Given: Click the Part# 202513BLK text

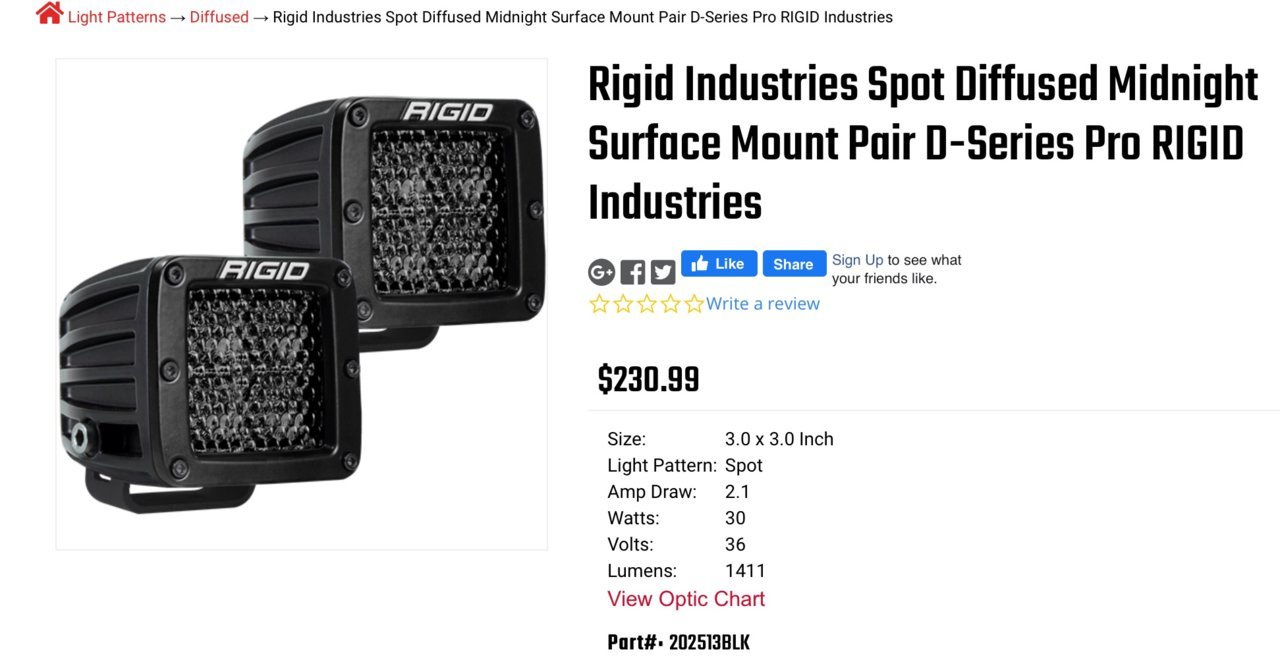Looking at the screenshot, I should 678,643.
